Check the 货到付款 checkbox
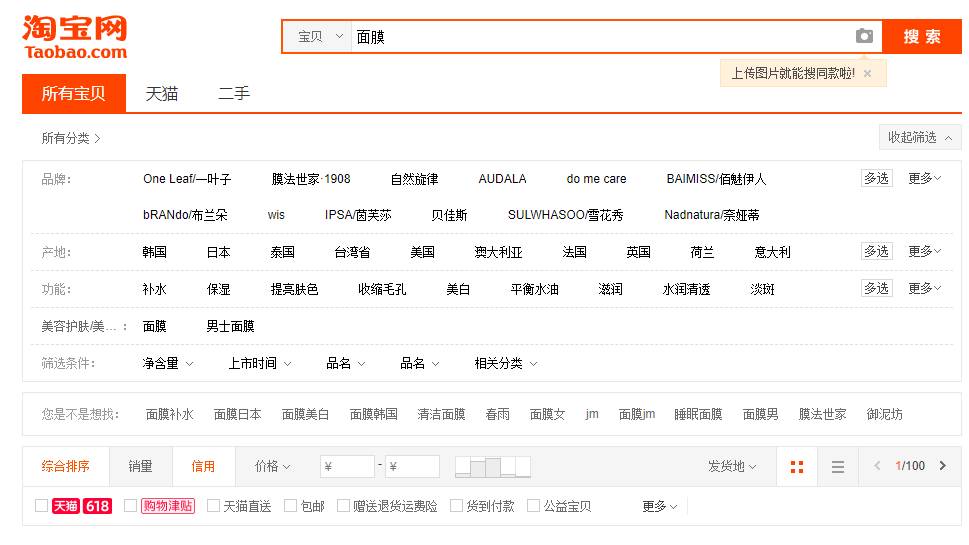Viewport: 969px width, 545px height. (x=457, y=505)
